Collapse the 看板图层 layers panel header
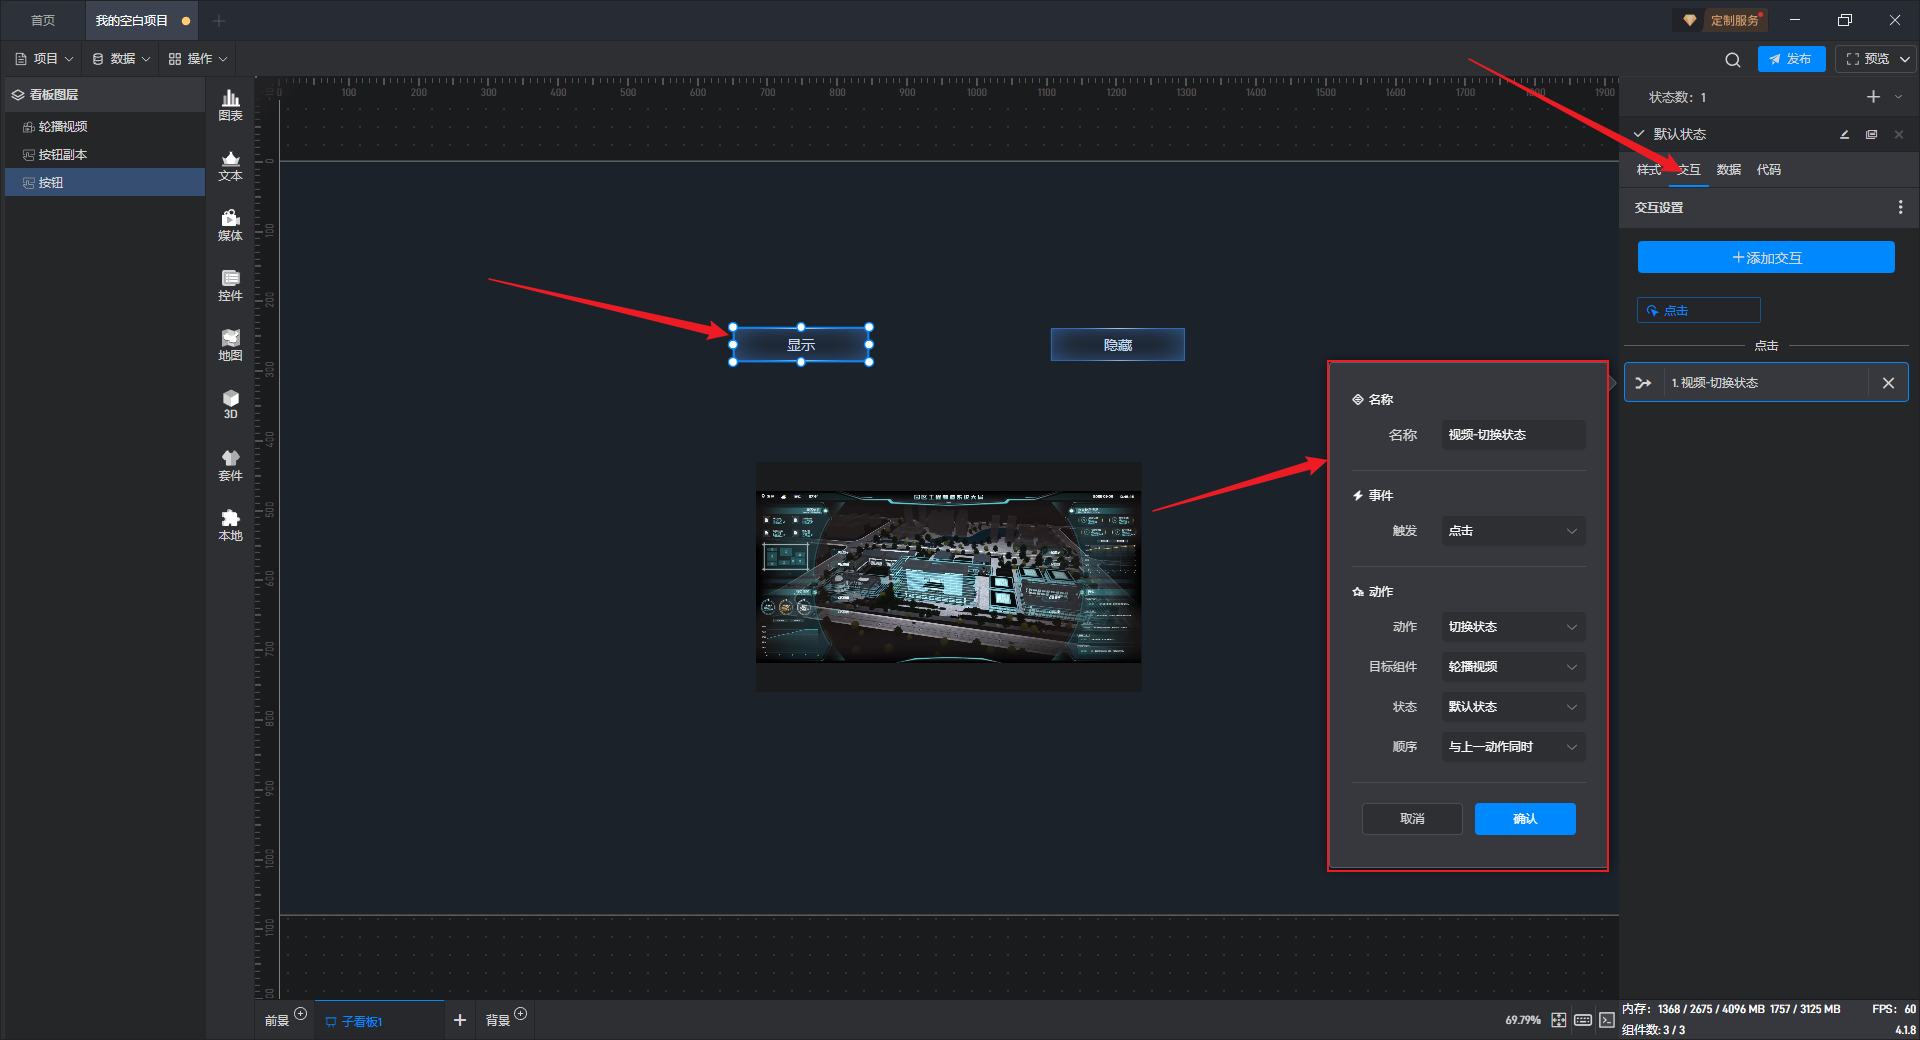This screenshot has height=1040, width=1920. coord(105,95)
